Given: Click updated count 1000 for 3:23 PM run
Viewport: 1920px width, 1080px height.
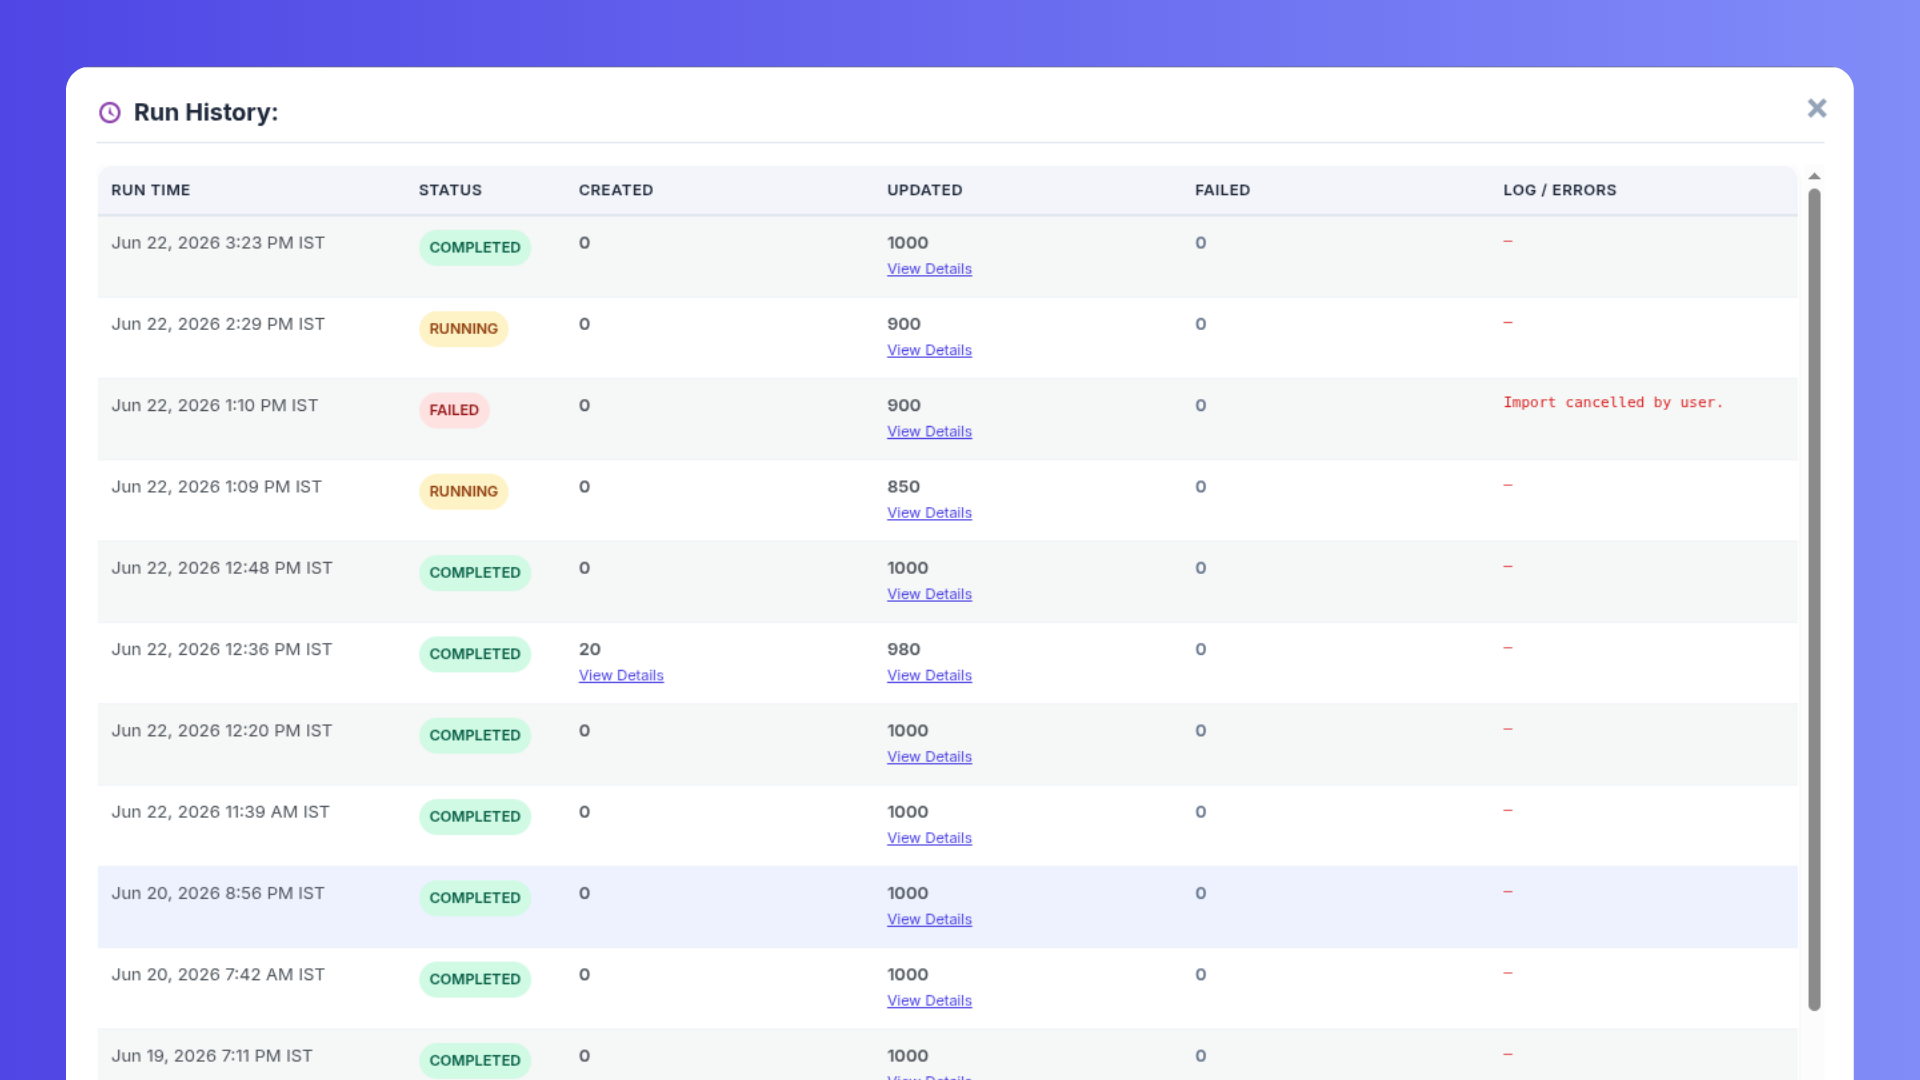Looking at the screenshot, I should pos(908,243).
